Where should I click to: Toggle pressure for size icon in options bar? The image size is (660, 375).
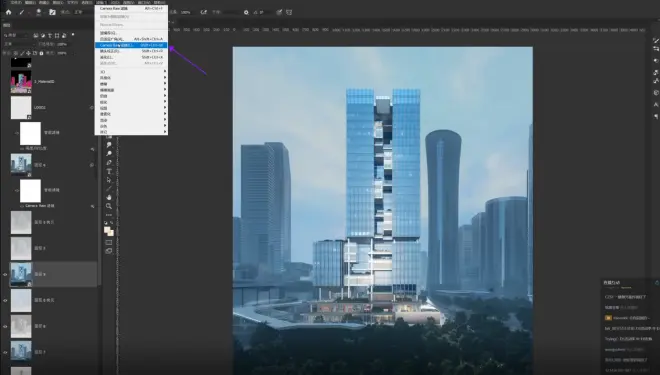pyautogui.click(x=279, y=12)
